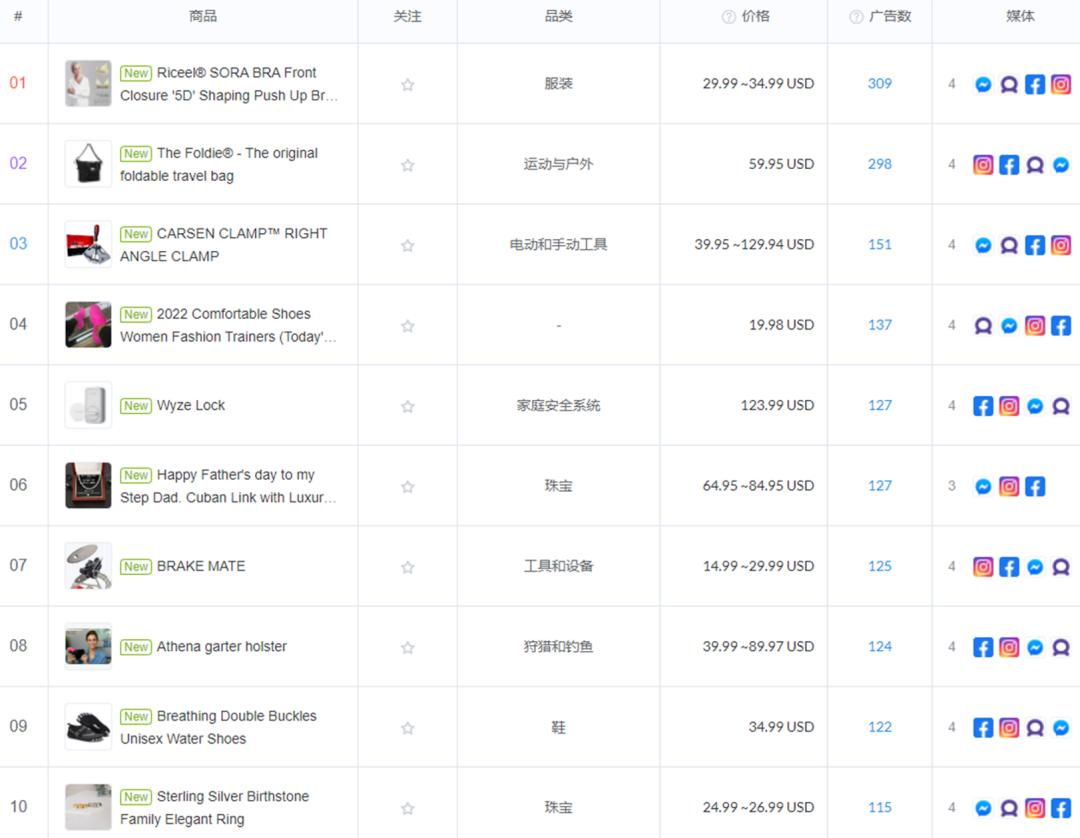Click Facebook icon in CARSEN CLAMP row
Viewport: 1080px width, 838px height.
click(1035, 245)
